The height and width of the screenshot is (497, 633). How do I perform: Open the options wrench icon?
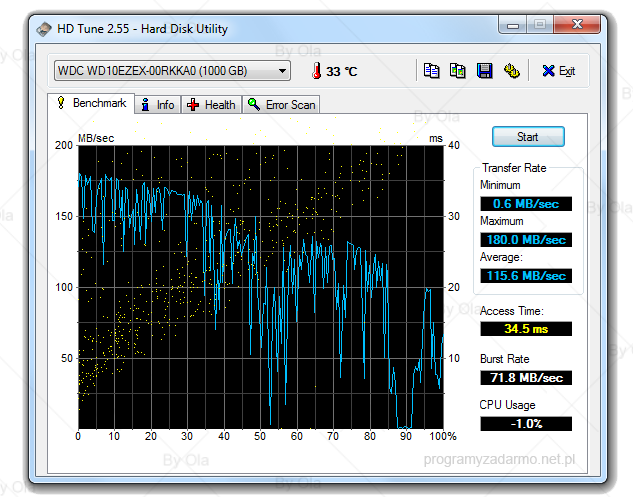click(x=511, y=71)
